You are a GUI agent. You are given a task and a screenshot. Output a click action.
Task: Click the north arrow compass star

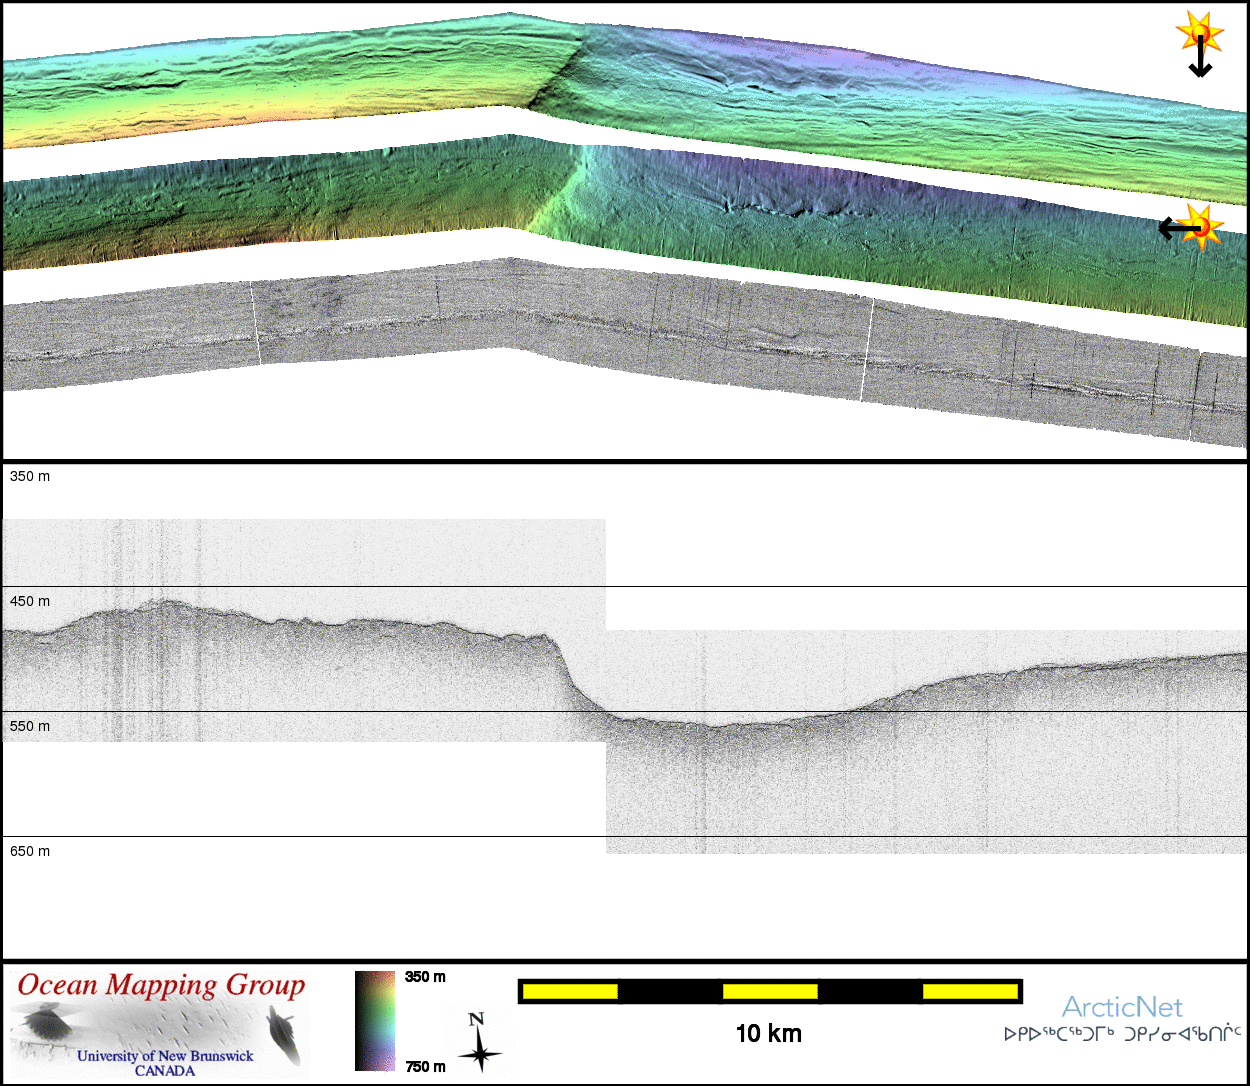[480, 1043]
